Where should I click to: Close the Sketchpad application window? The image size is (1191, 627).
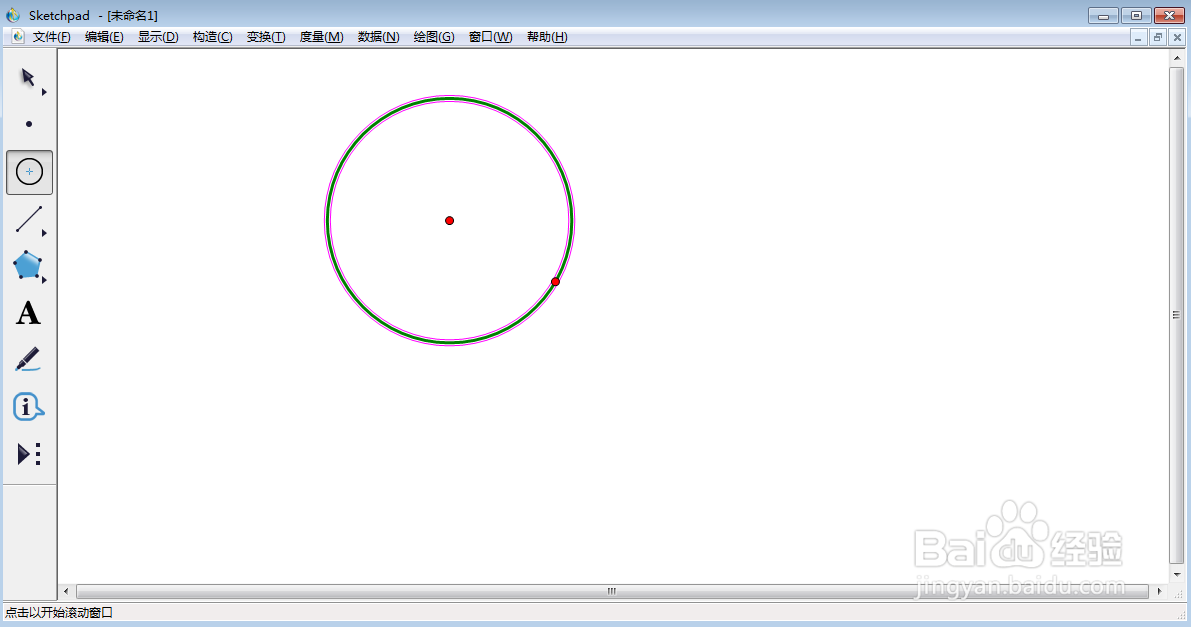pos(1170,15)
